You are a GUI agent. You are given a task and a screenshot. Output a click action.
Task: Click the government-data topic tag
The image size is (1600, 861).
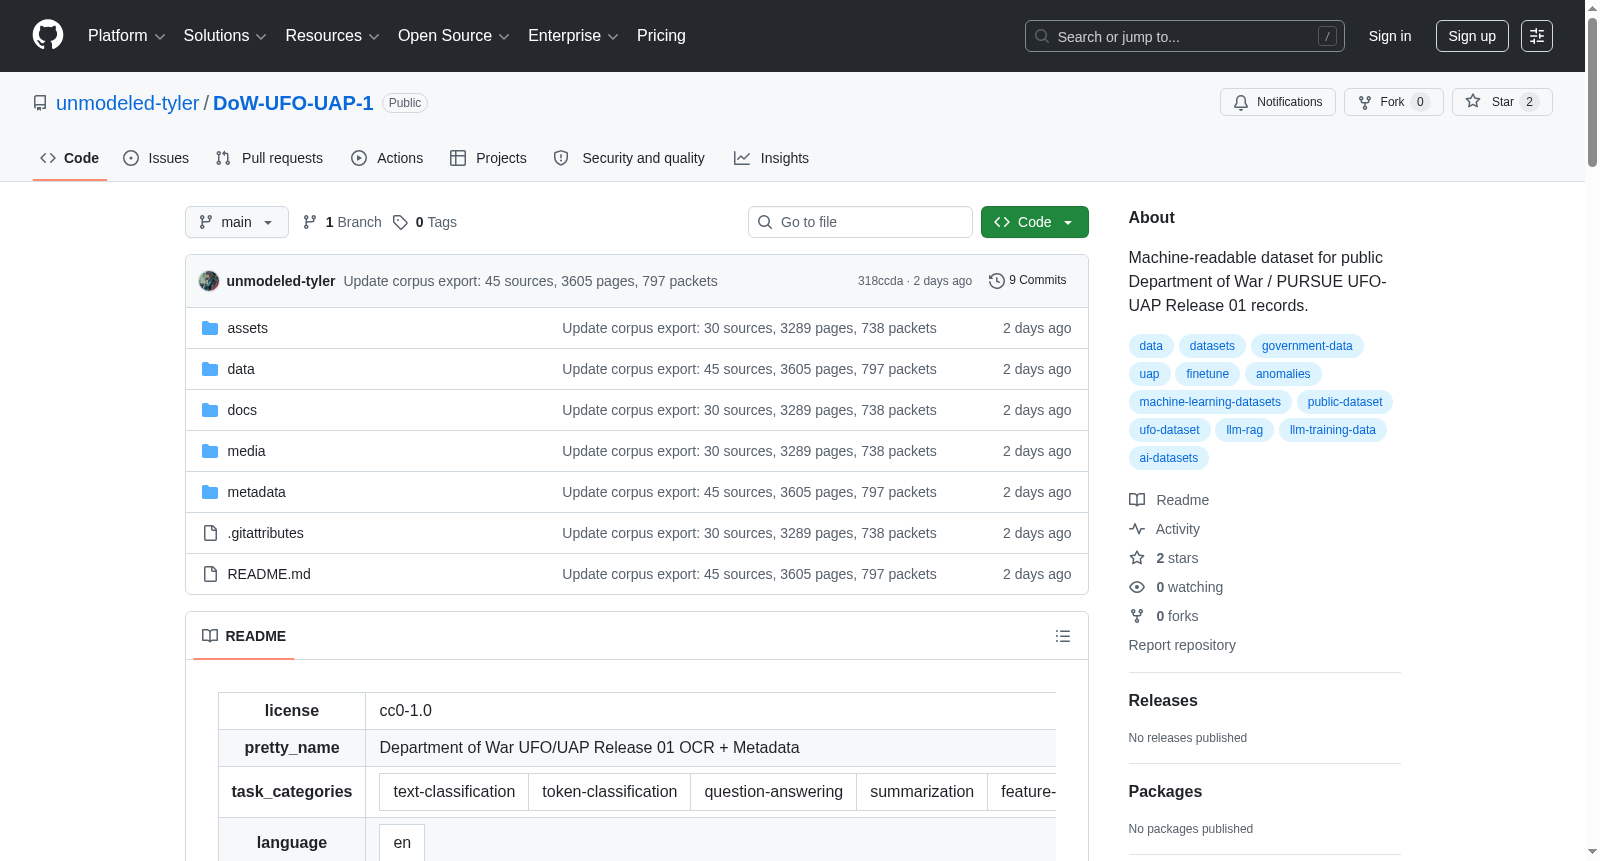(x=1307, y=346)
